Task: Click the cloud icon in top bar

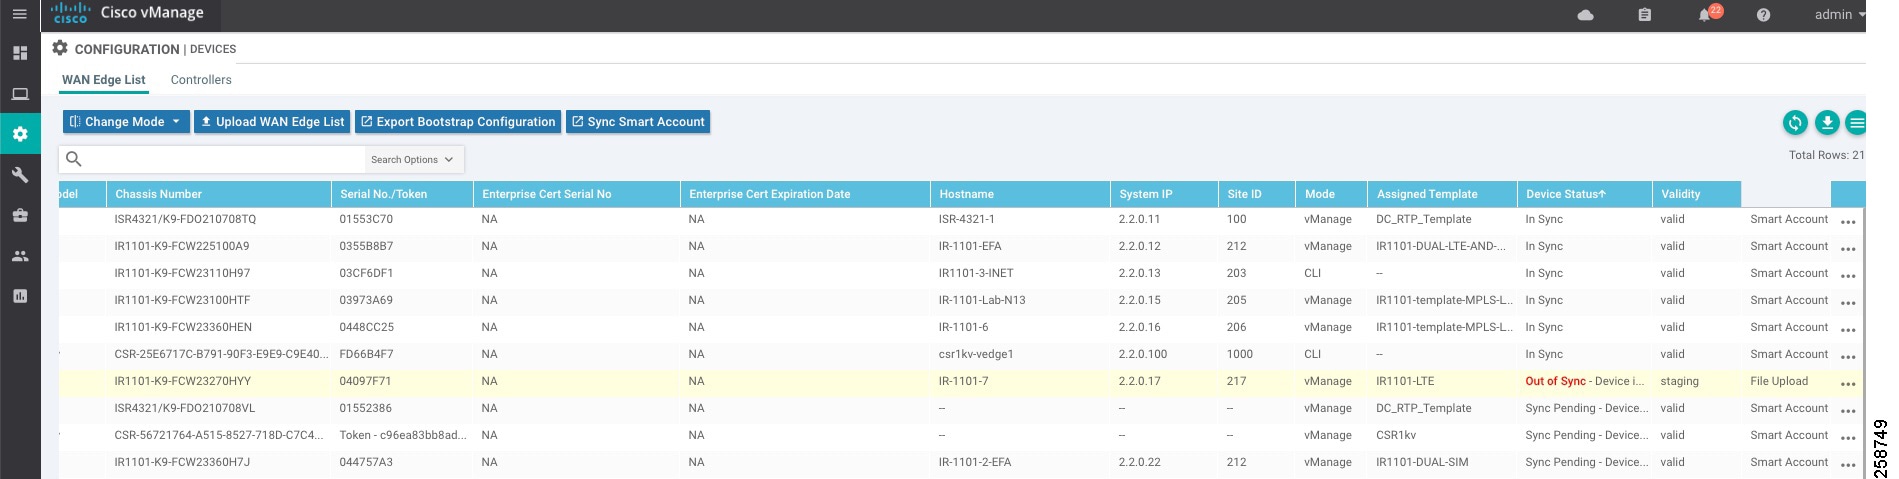Action: [1585, 15]
